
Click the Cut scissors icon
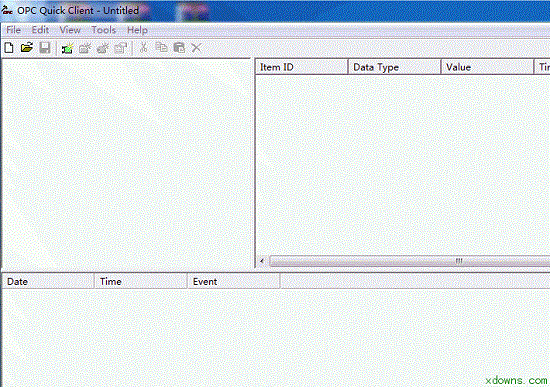(x=143, y=48)
